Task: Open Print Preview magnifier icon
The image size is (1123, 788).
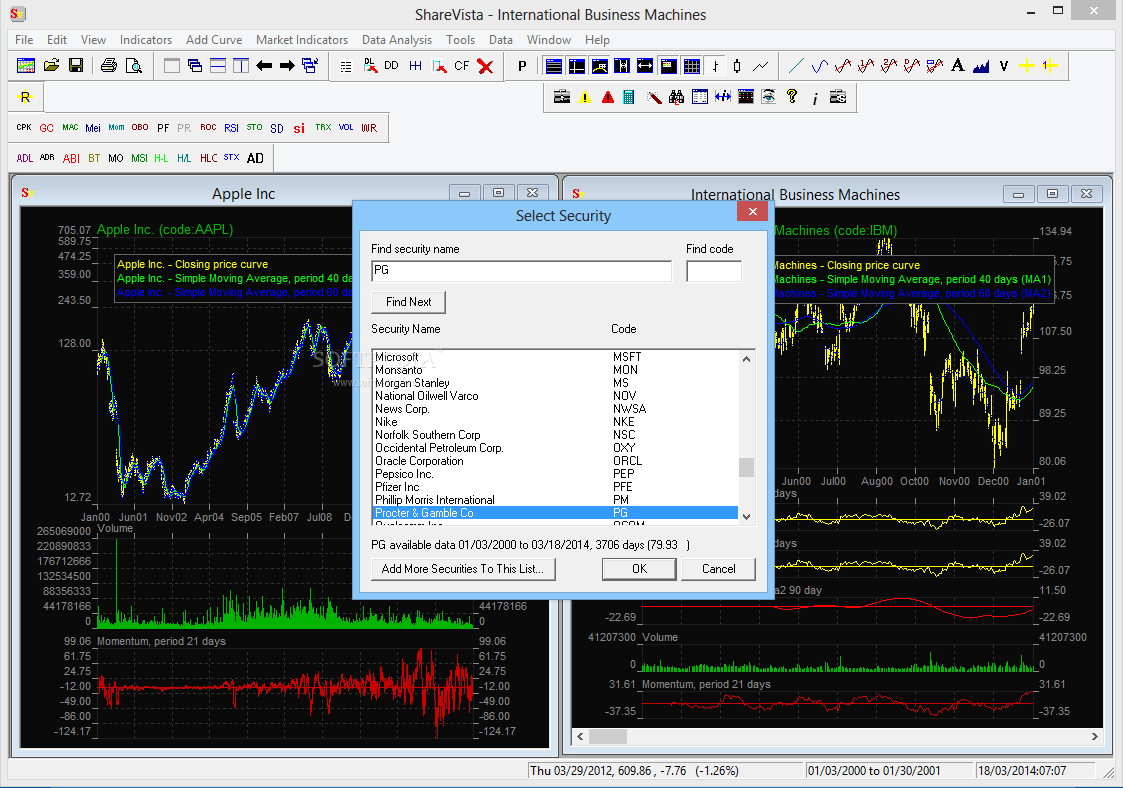Action: click(x=133, y=66)
